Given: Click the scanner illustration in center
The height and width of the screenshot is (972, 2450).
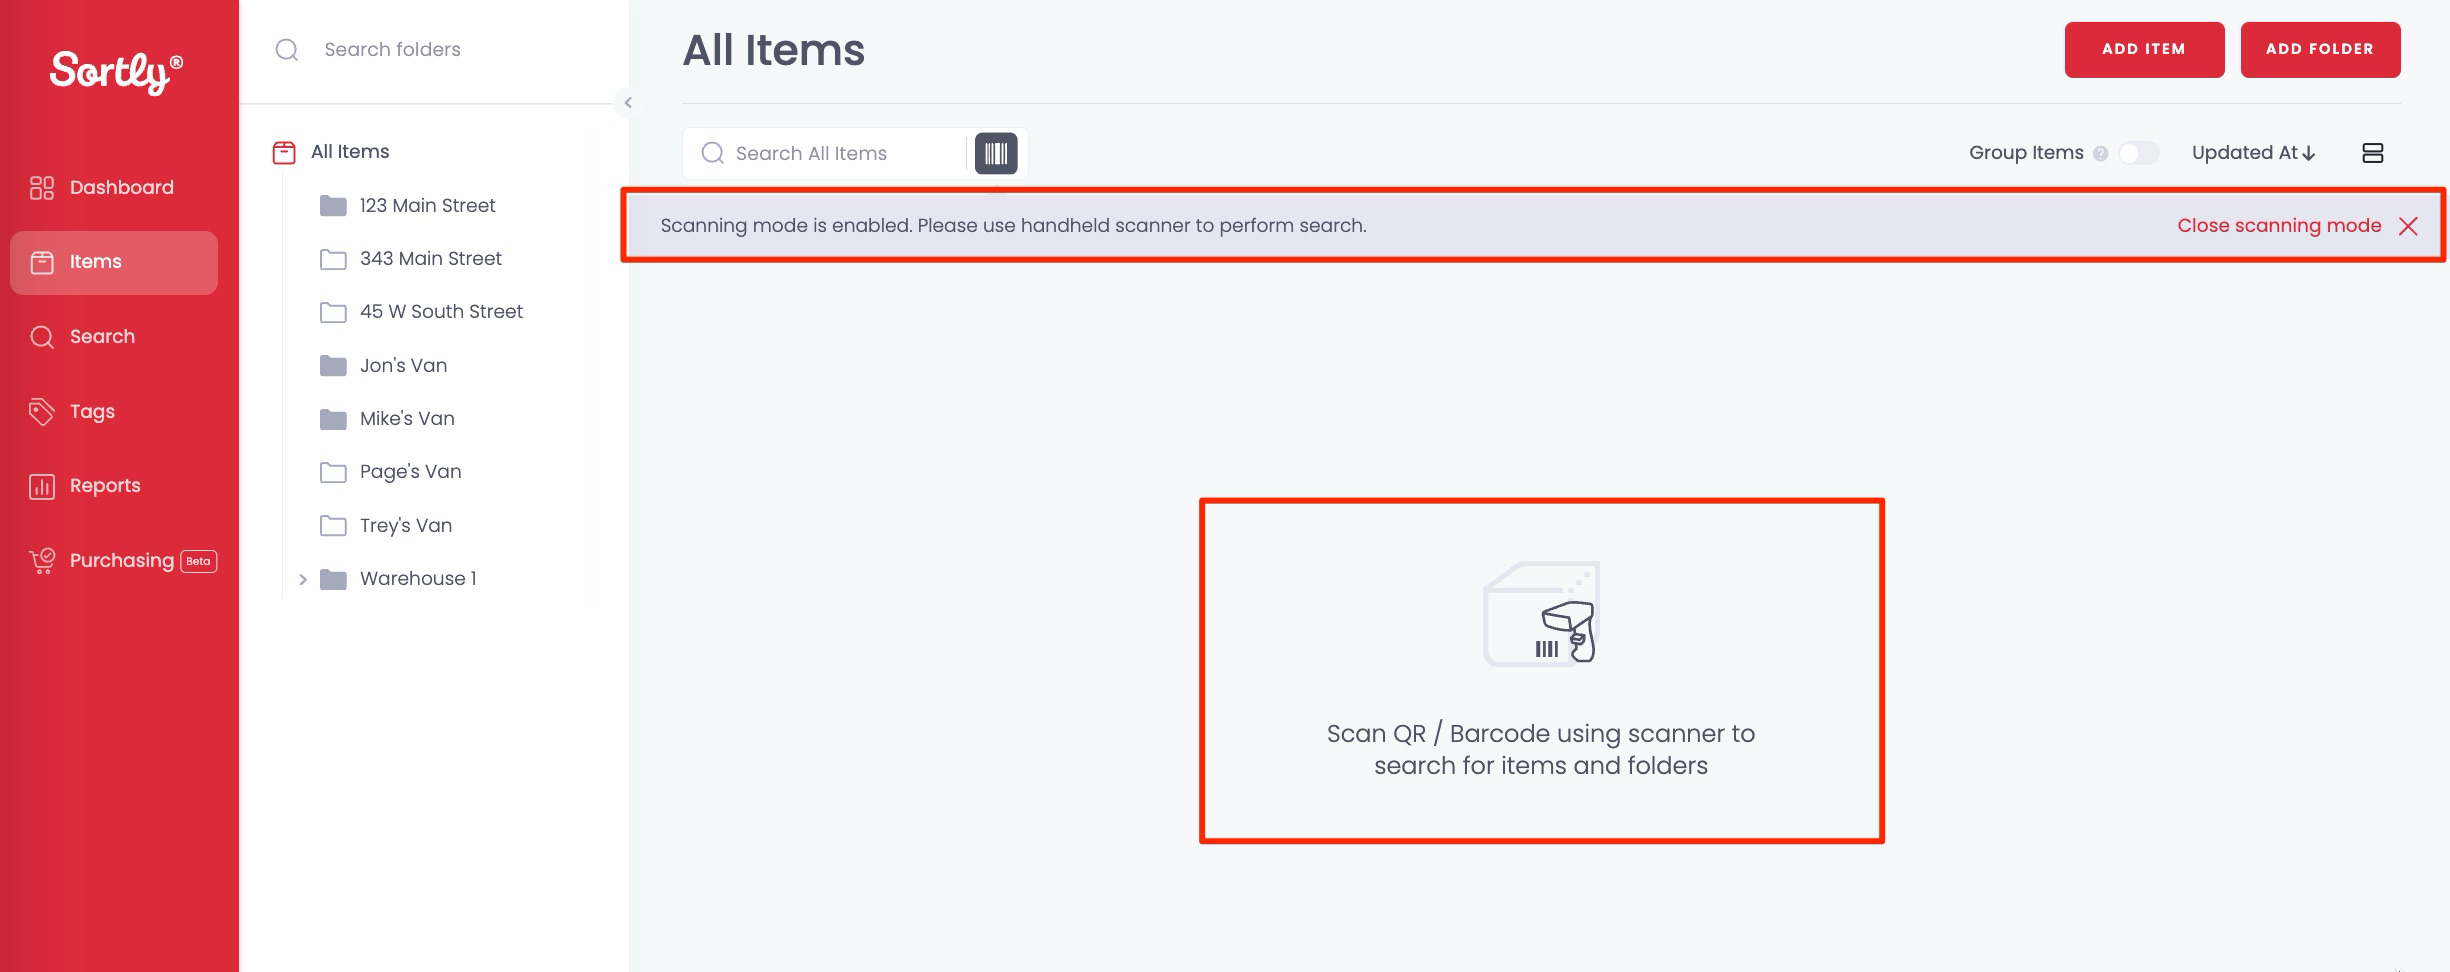Looking at the screenshot, I should [x=1541, y=614].
